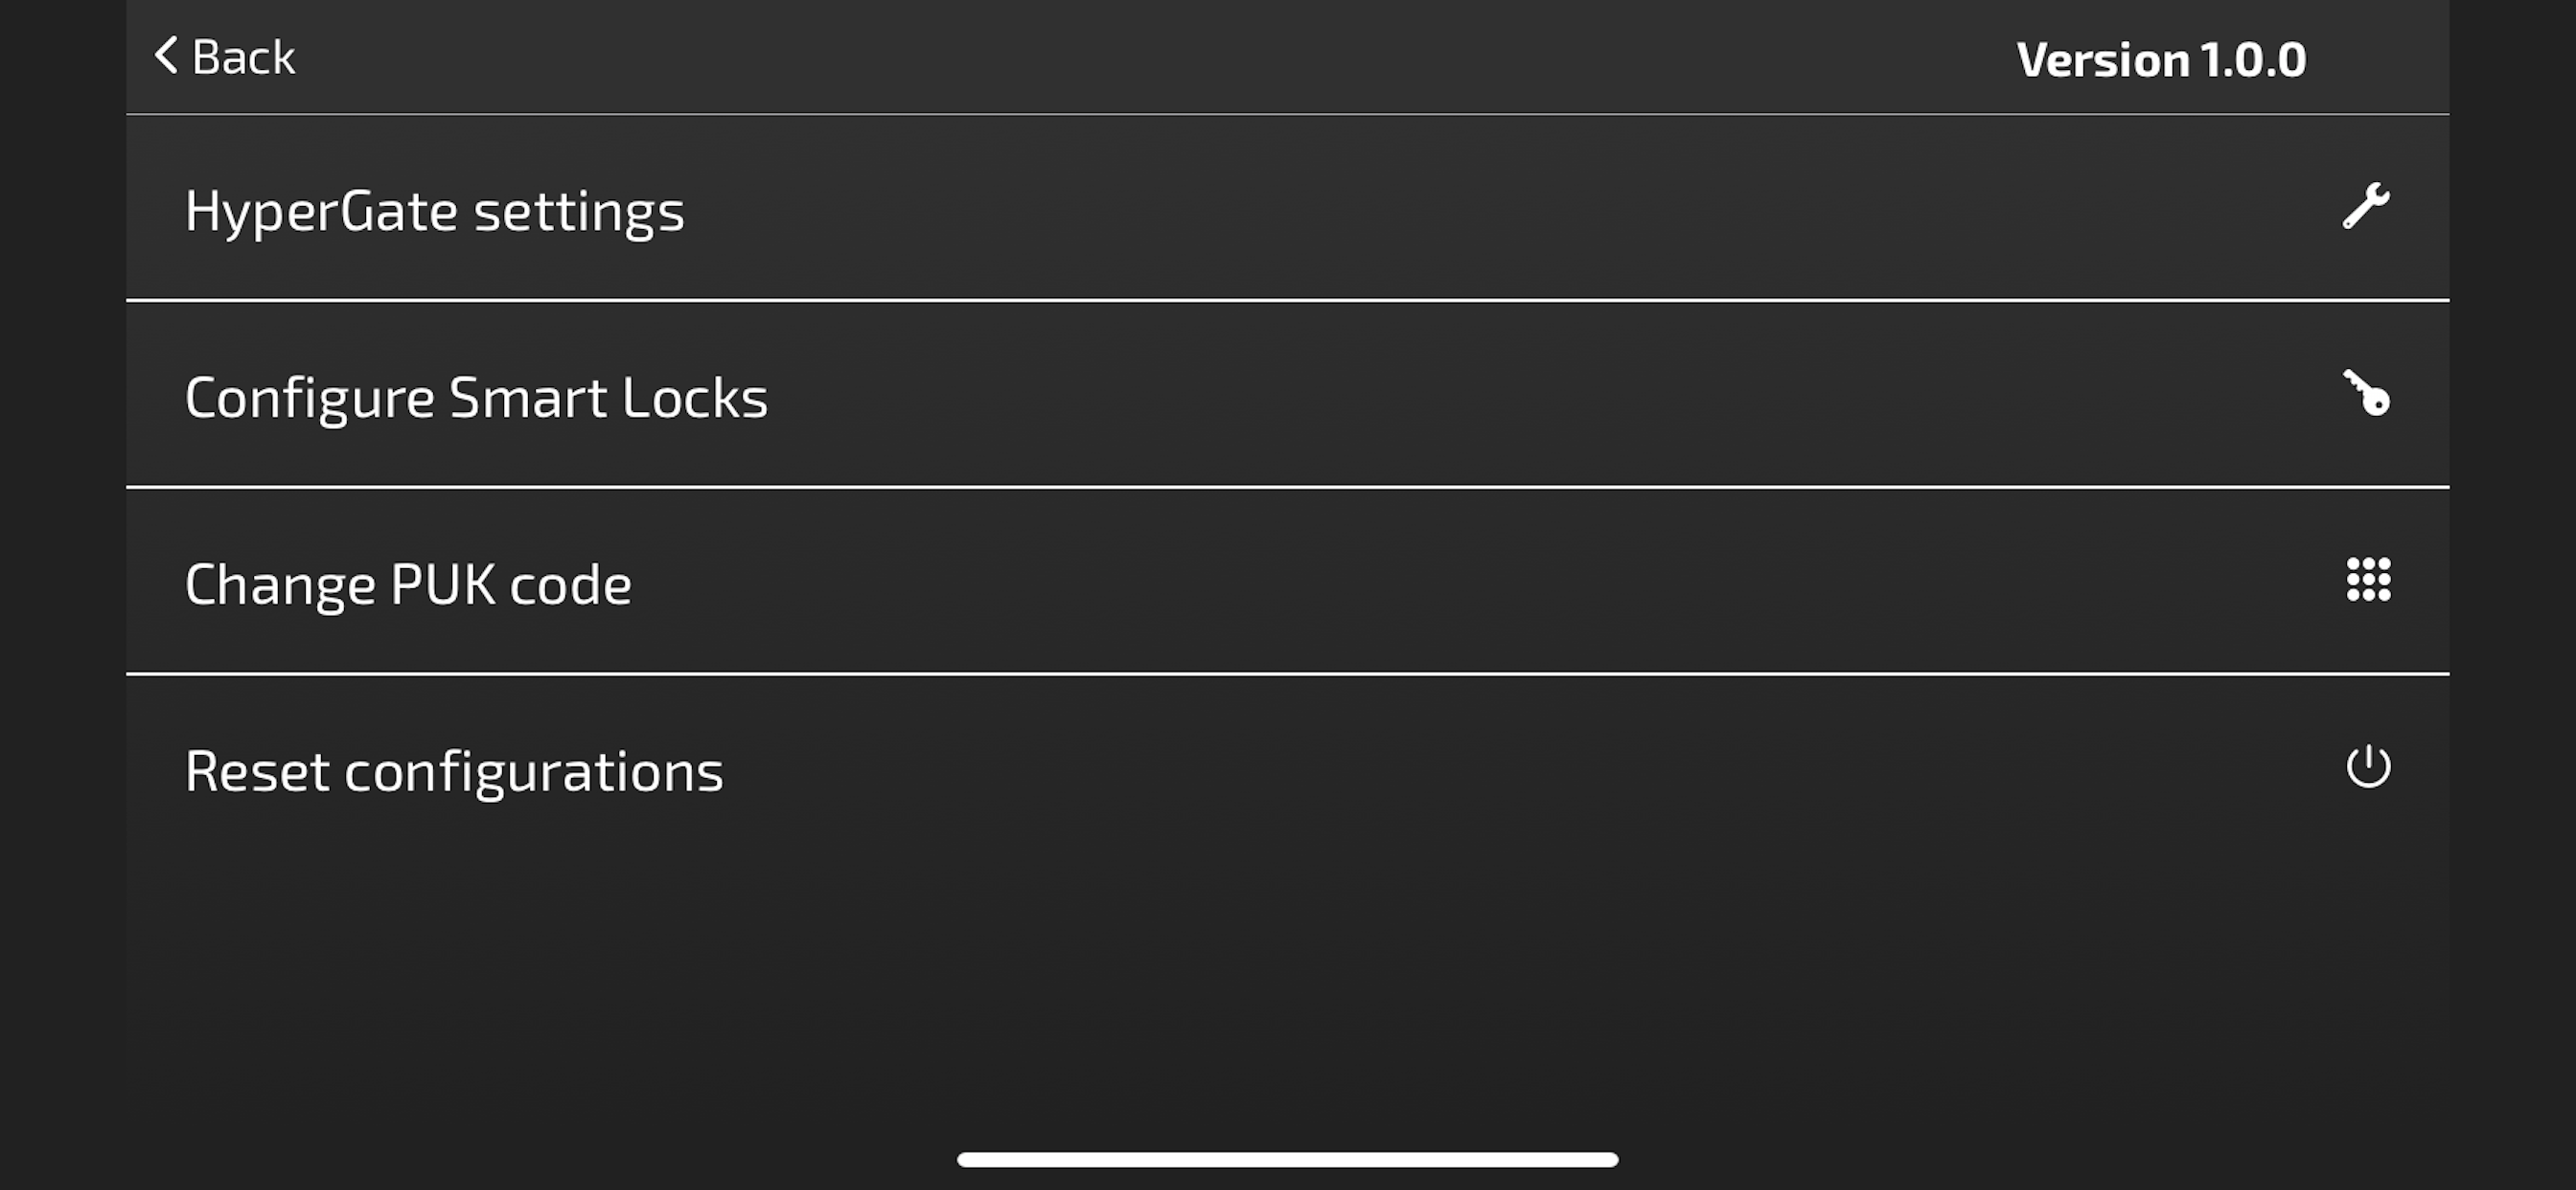The width and height of the screenshot is (2576, 1190).
Task: Tap the home indicator bar at bottom
Action: [1287, 1160]
